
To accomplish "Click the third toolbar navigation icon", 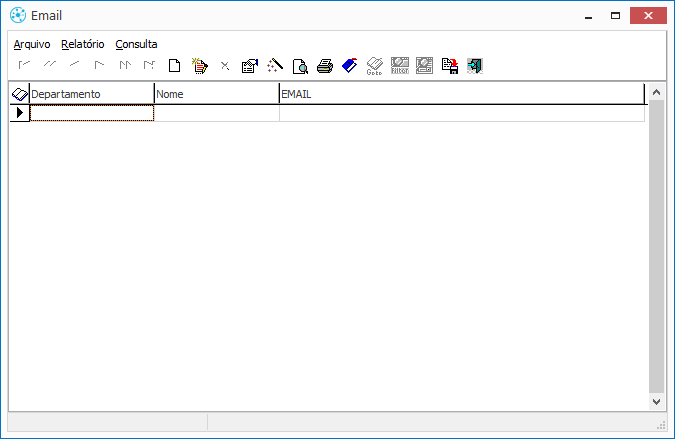I will tap(74, 64).
